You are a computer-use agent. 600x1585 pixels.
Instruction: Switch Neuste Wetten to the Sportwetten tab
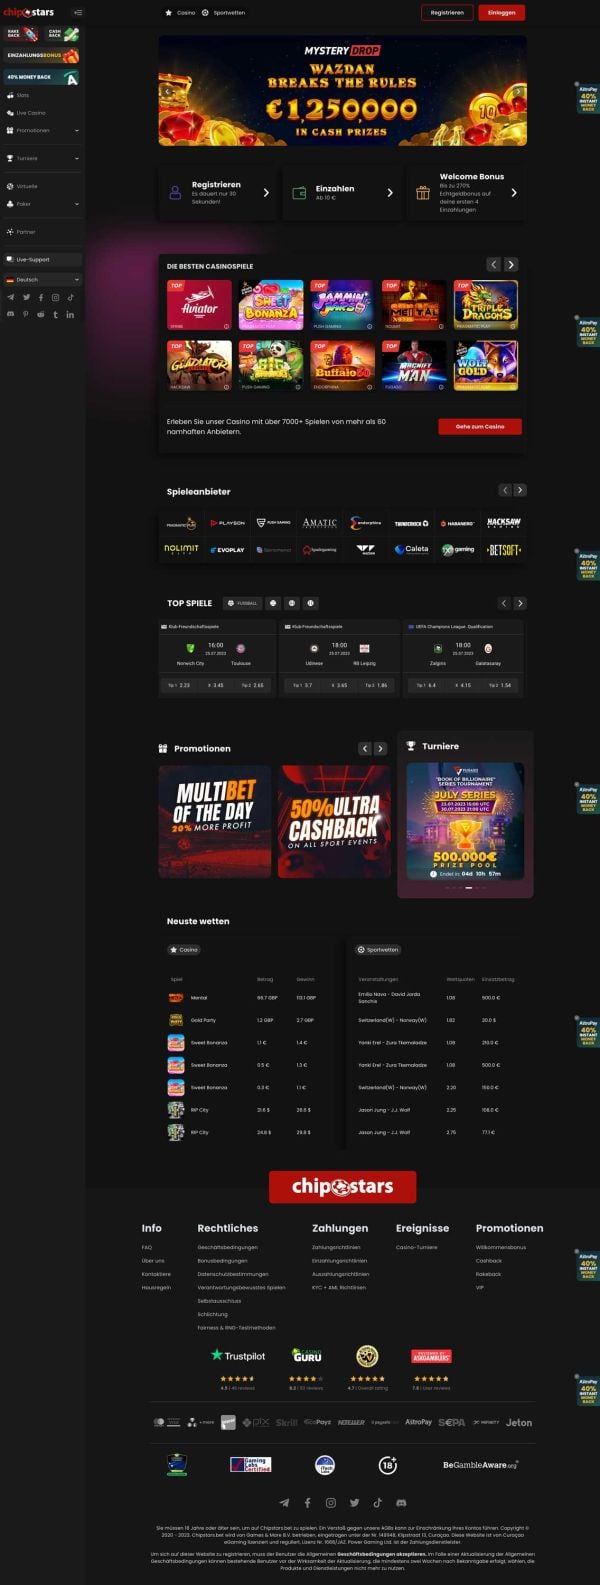[378, 949]
